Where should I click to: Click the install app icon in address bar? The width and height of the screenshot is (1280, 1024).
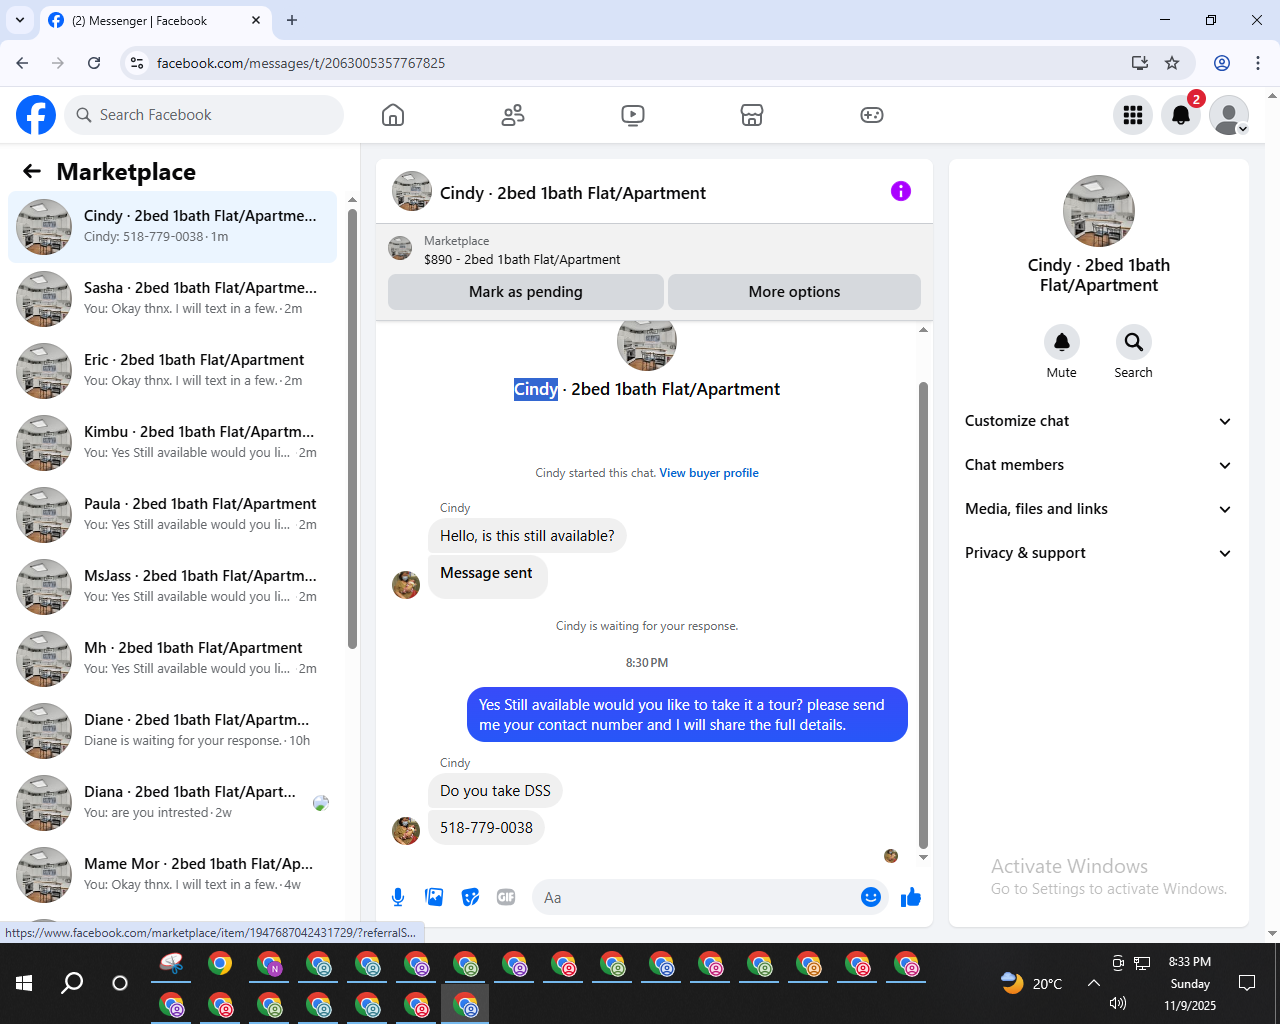[x=1140, y=63]
